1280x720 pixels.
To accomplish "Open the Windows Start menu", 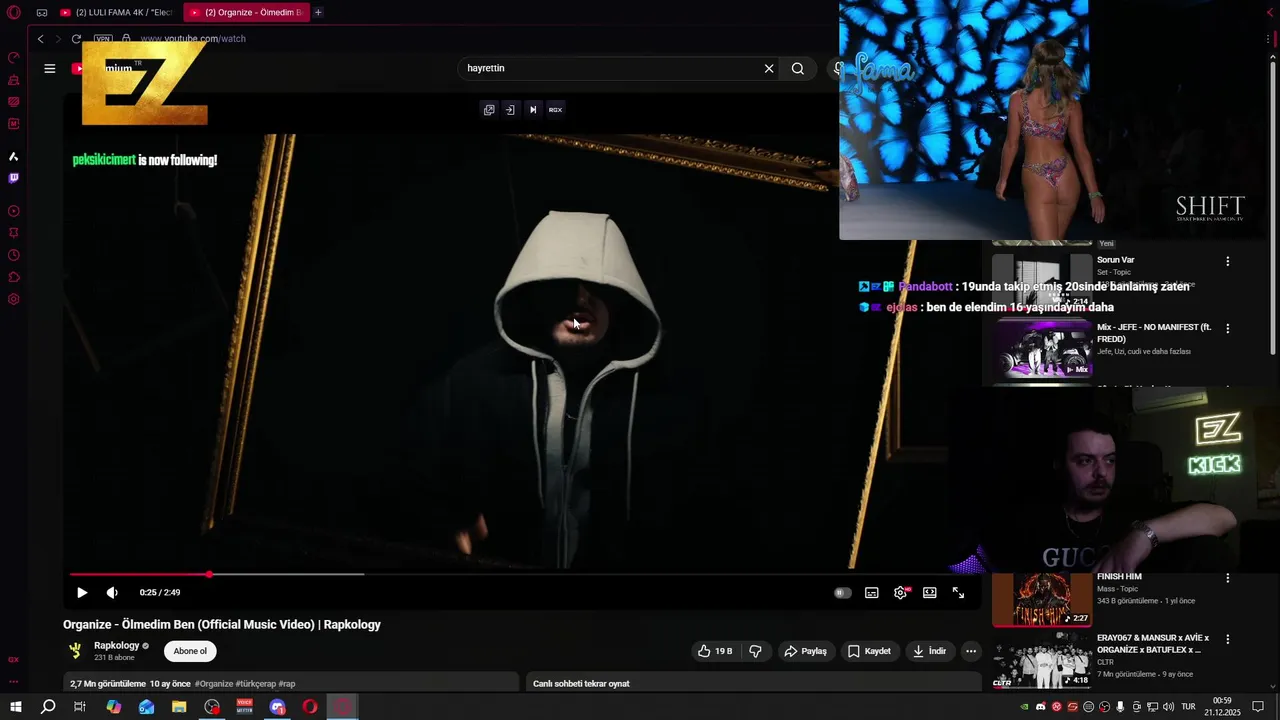I will click(15, 707).
